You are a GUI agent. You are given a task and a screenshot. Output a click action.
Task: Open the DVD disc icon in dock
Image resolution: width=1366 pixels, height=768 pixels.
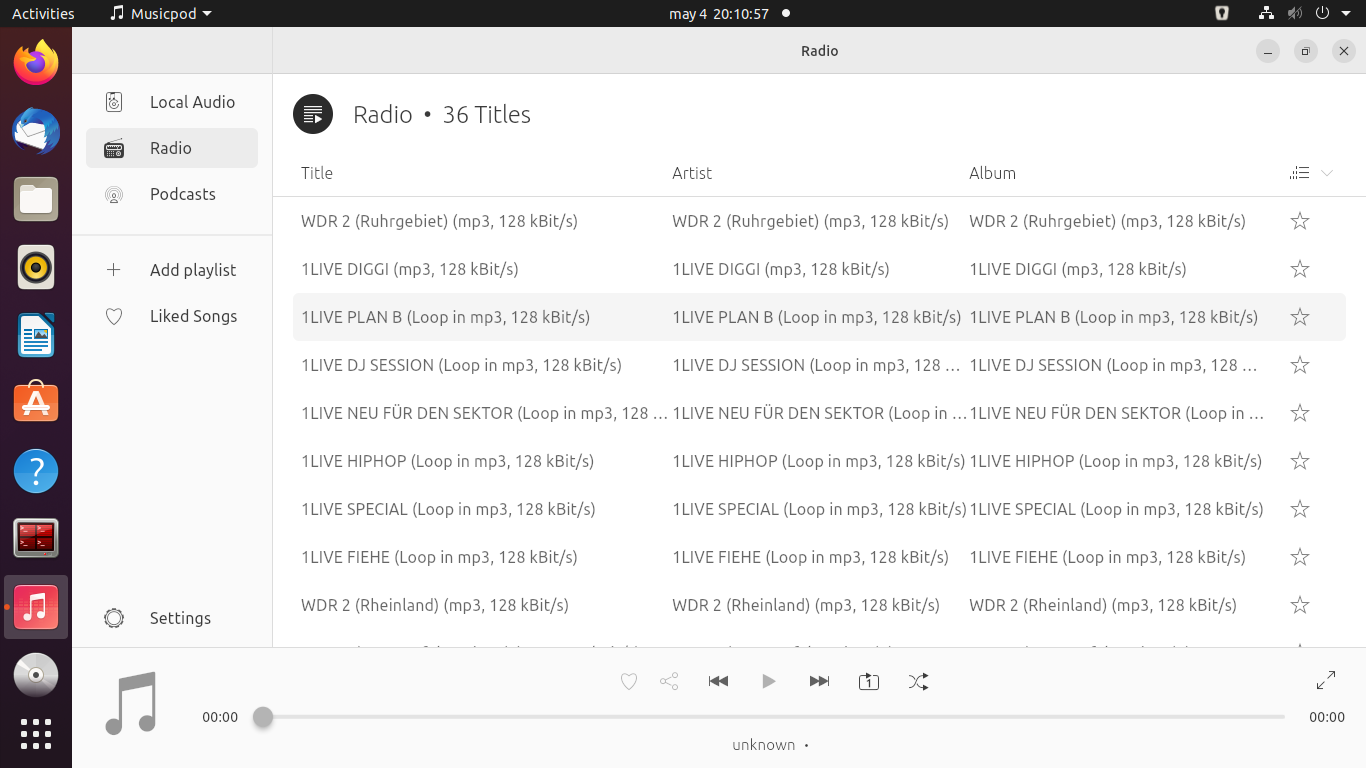[36, 675]
